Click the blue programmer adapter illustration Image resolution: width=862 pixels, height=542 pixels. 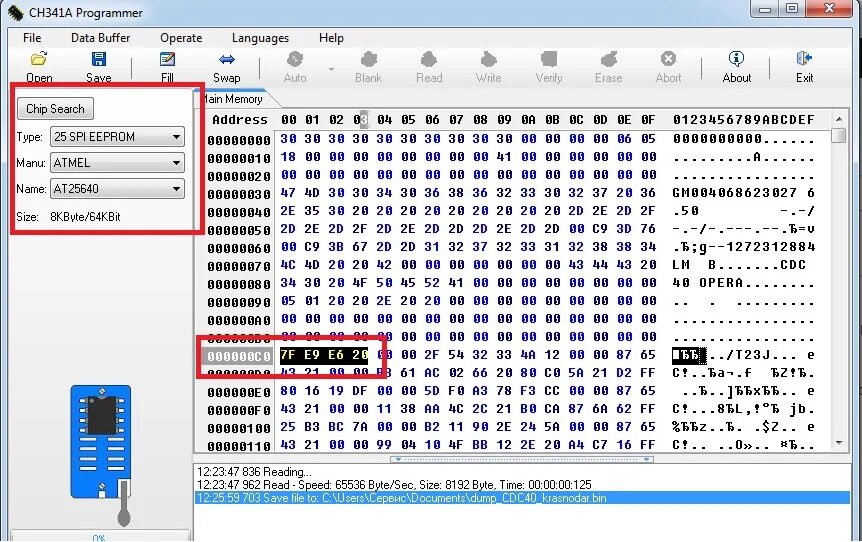(101, 442)
